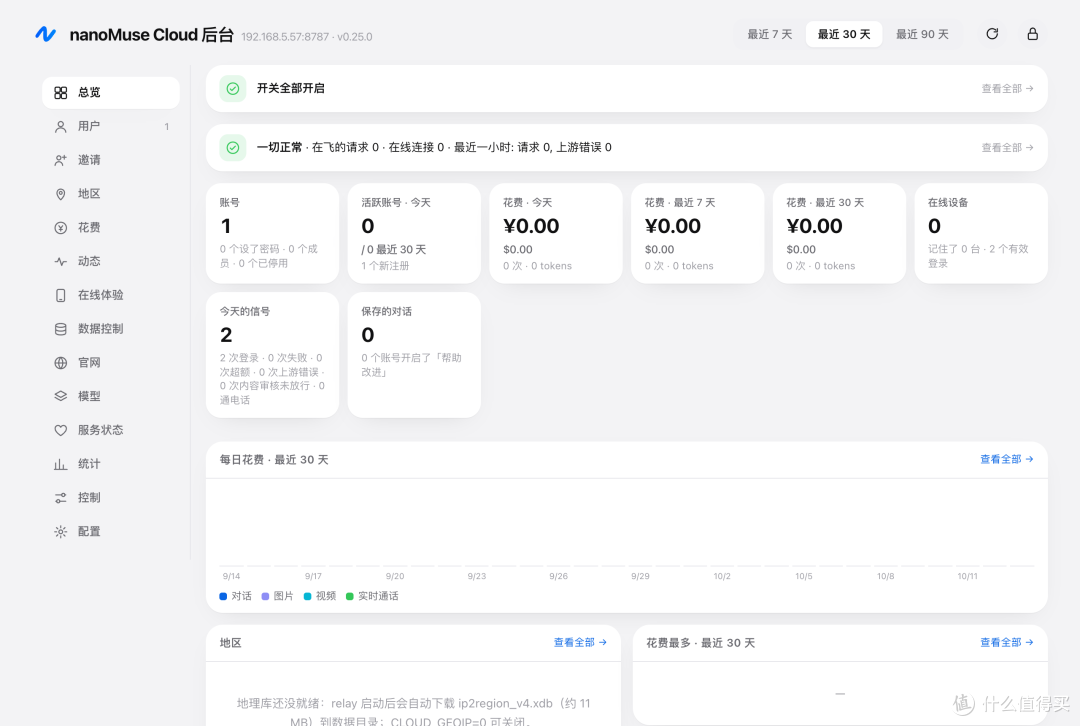Image resolution: width=1080 pixels, height=726 pixels.
Task: Click the 用户 person icon in the sidebar
Action: tap(61, 126)
